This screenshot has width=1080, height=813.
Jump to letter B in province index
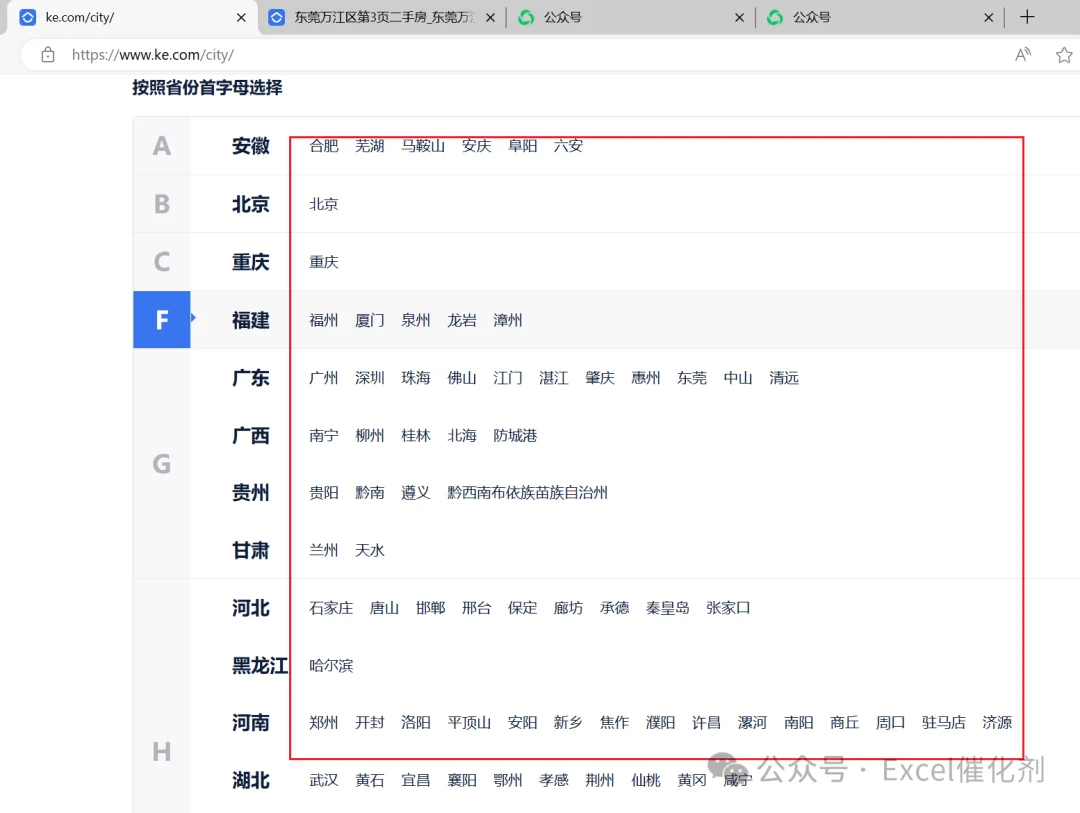tap(162, 204)
